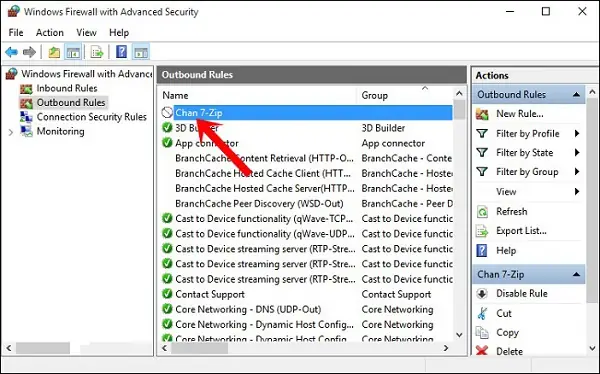Click the Refresh icon in Actions pane
The width and height of the screenshot is (600, 374).
coord(482,211)
